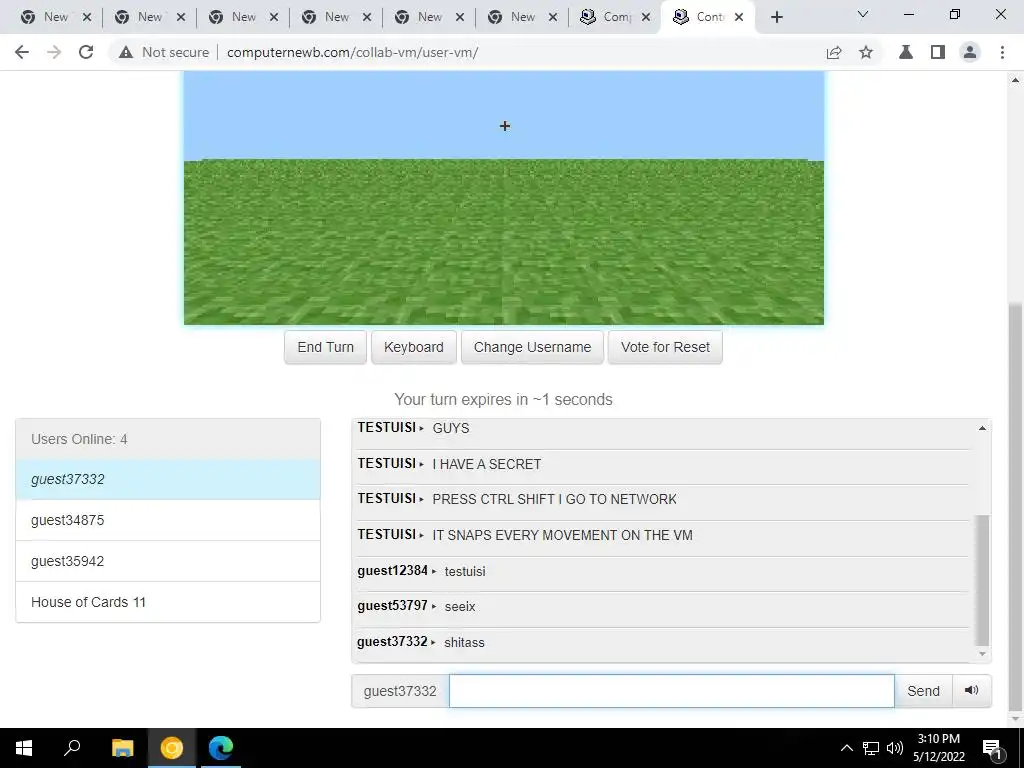
Task: Click Change Username button
Action: pyautogui.click(x=532, y=347)
